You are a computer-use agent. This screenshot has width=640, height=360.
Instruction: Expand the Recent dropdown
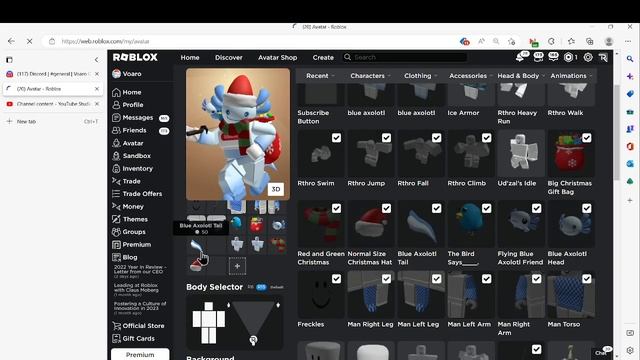pos(320,76)
